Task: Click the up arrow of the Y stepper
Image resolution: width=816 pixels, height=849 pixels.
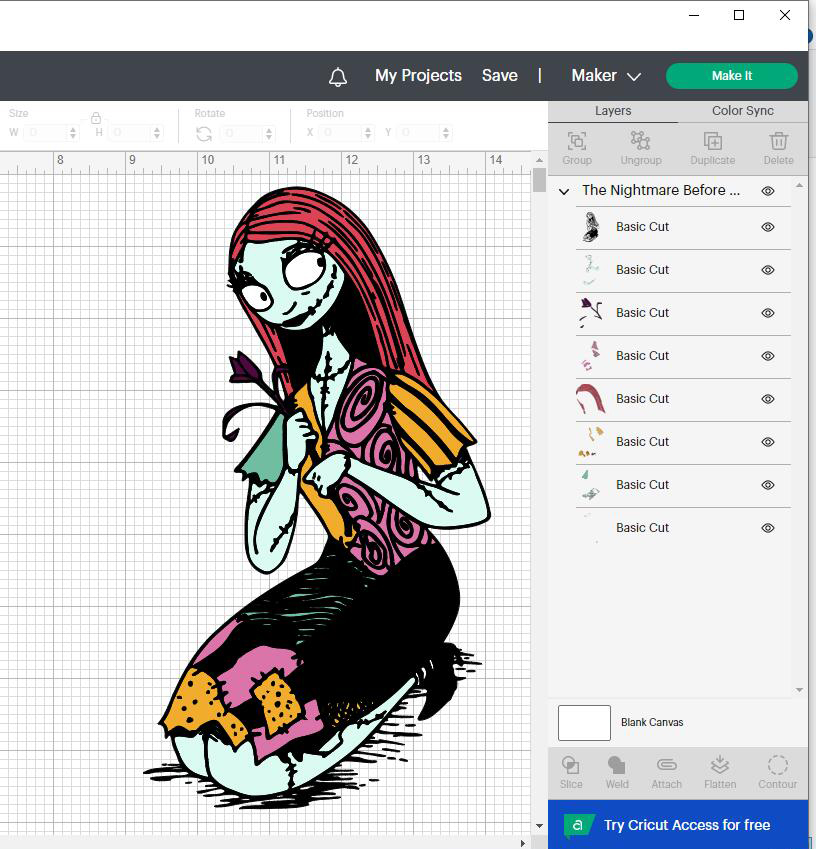Action: (446, 129)
